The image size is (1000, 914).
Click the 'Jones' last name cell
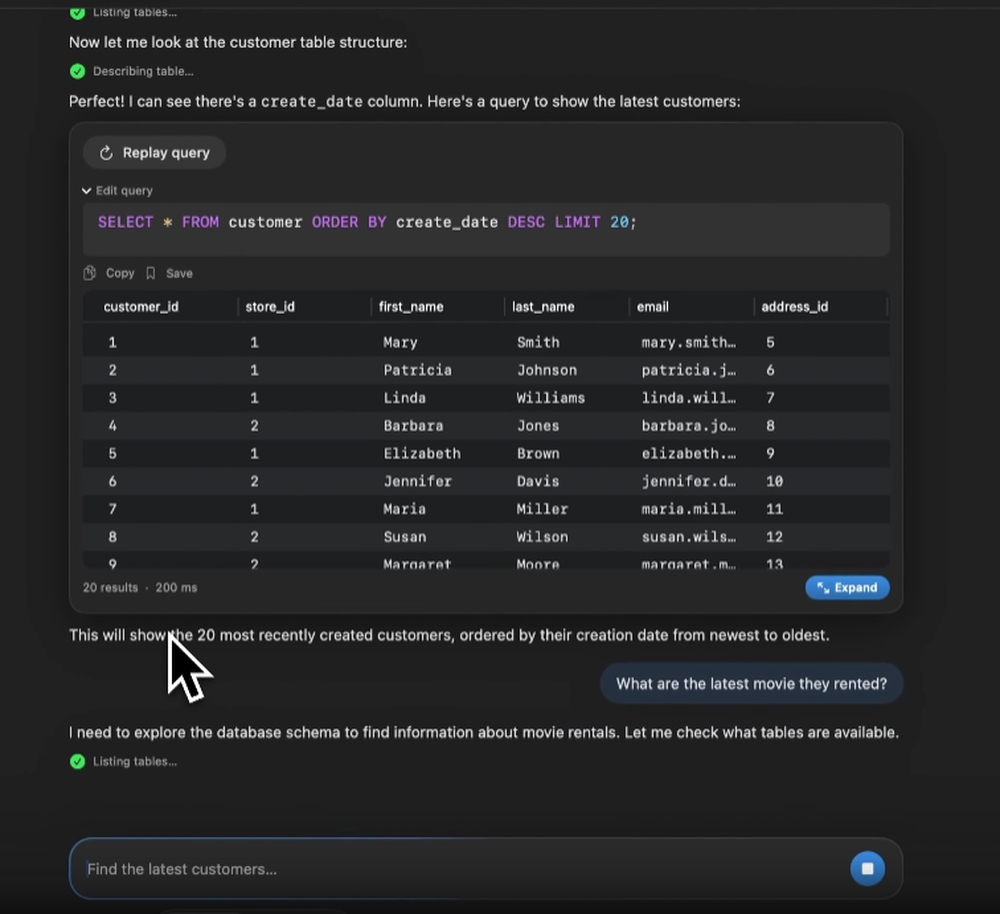(x=538, y=425)
